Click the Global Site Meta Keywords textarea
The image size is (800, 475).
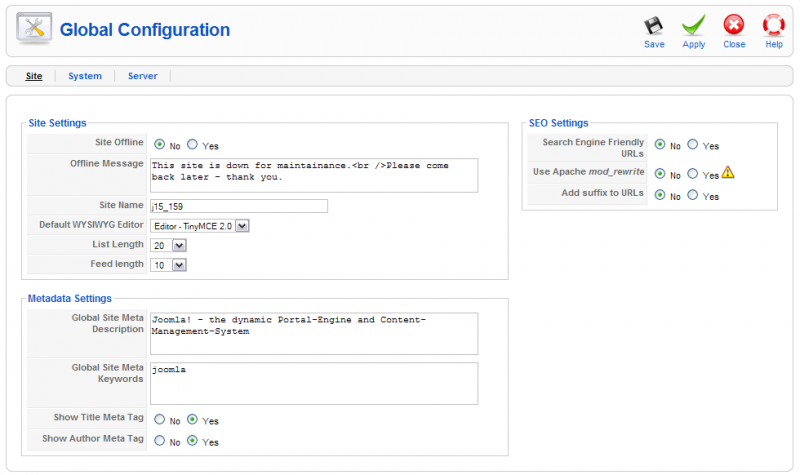[x=314, y=384]
